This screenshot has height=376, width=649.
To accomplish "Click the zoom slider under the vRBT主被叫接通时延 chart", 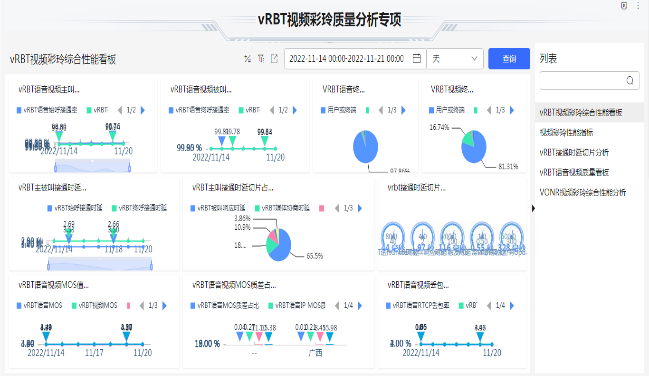I will [x=100, y=264].
